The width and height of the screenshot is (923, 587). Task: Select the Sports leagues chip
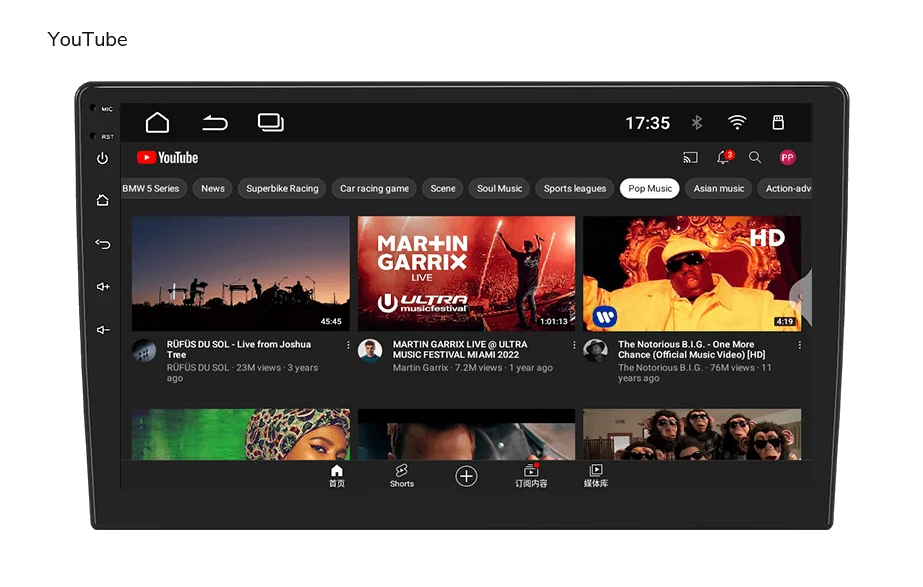(575, 188)
